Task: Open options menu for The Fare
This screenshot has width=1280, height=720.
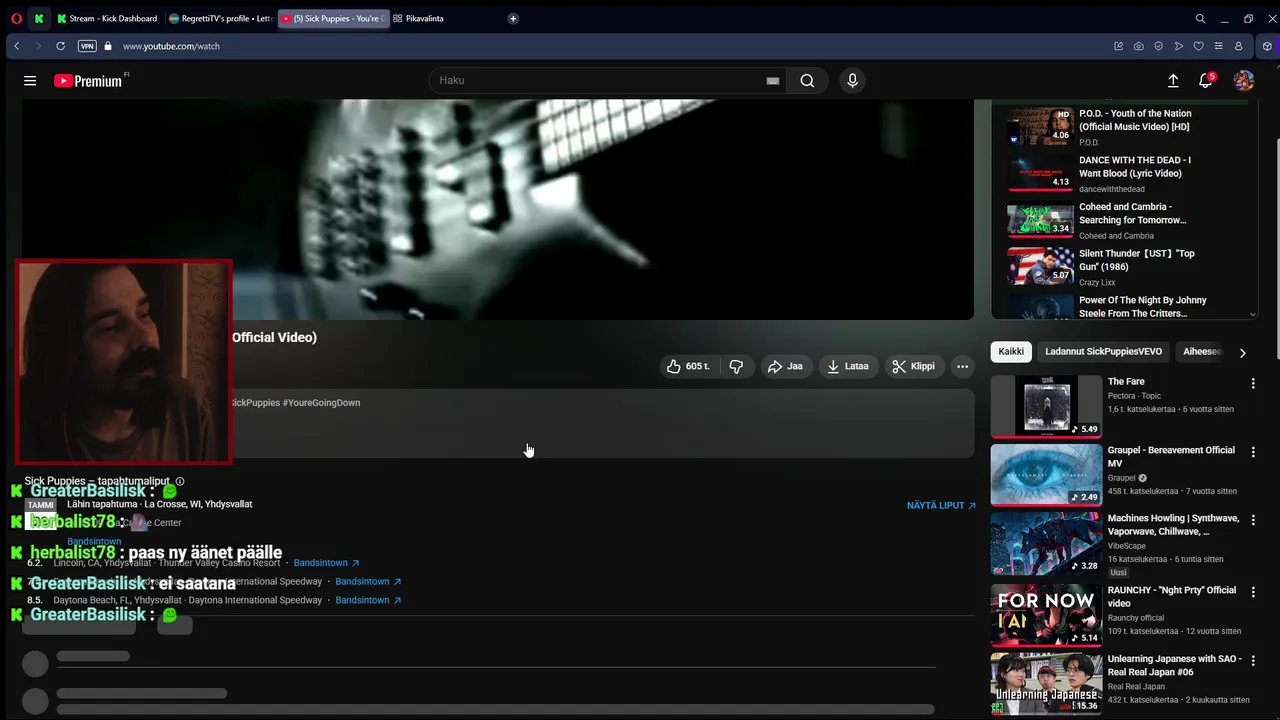Action: coord(1253,383)
